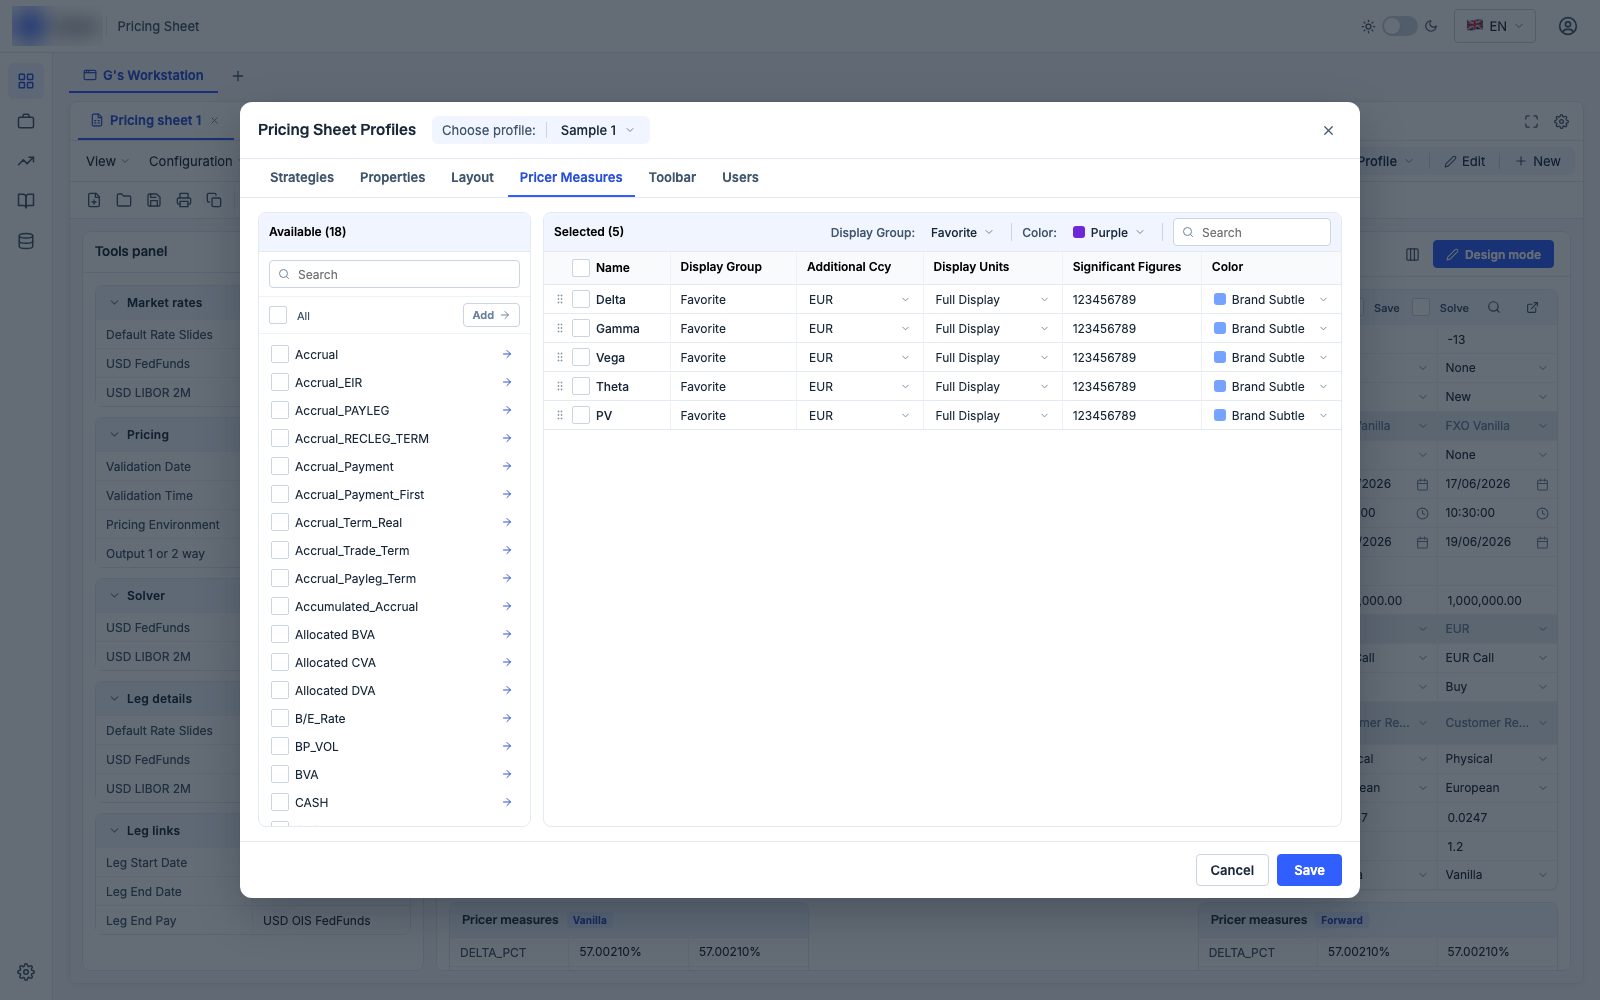
Task: Switch to the Properties tab
Action: pyautogui.click(x=392, y=177)
